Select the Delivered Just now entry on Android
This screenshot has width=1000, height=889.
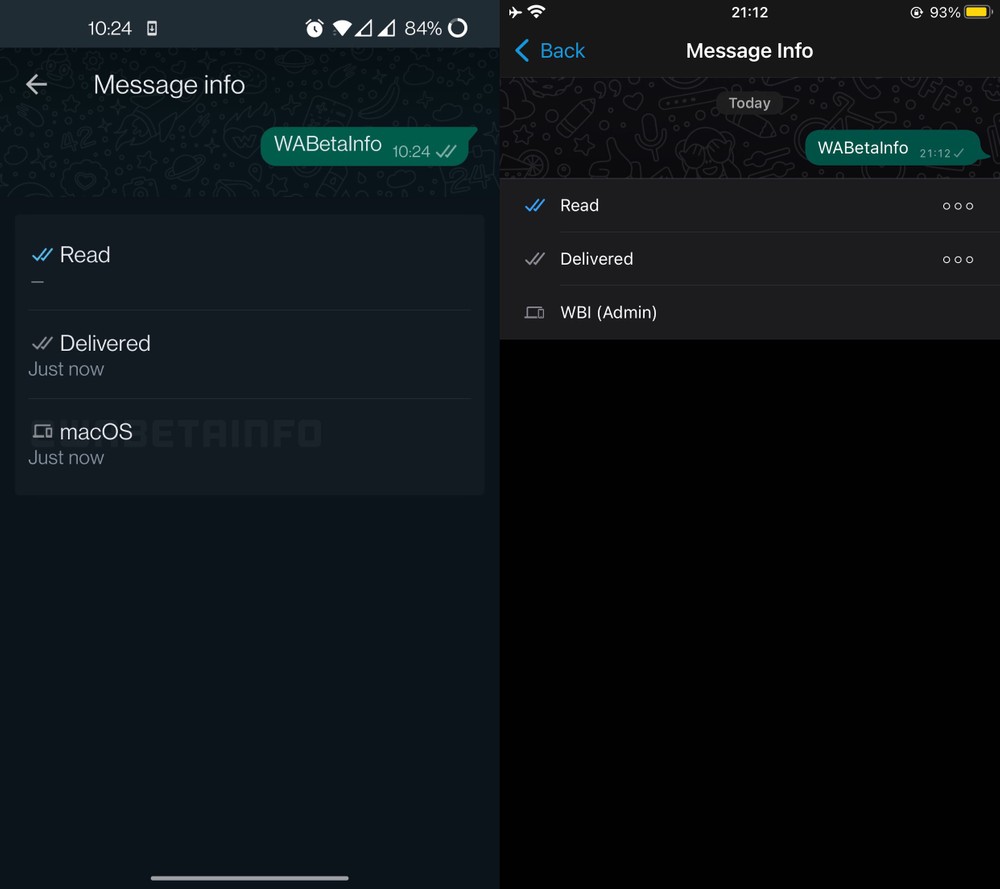(249, 355)
